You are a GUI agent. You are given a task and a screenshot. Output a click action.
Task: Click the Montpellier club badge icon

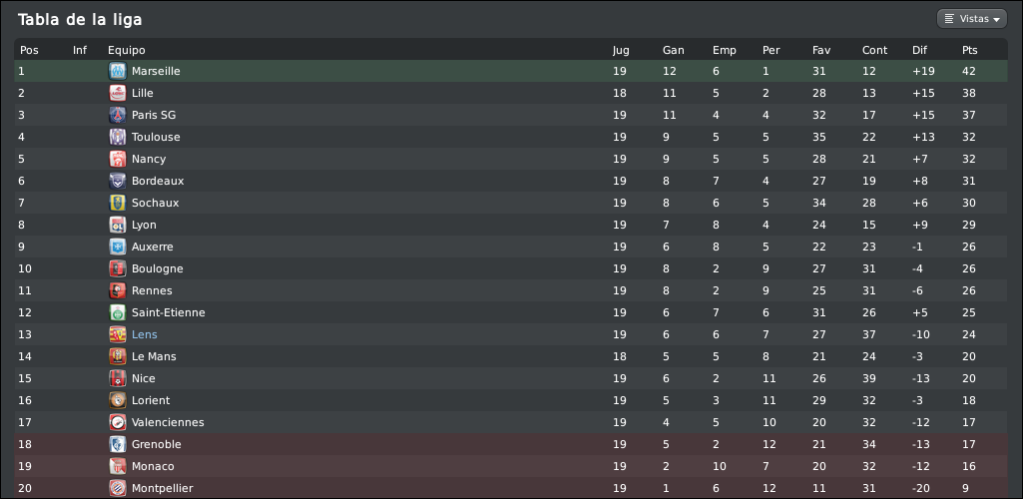(117, 488)
